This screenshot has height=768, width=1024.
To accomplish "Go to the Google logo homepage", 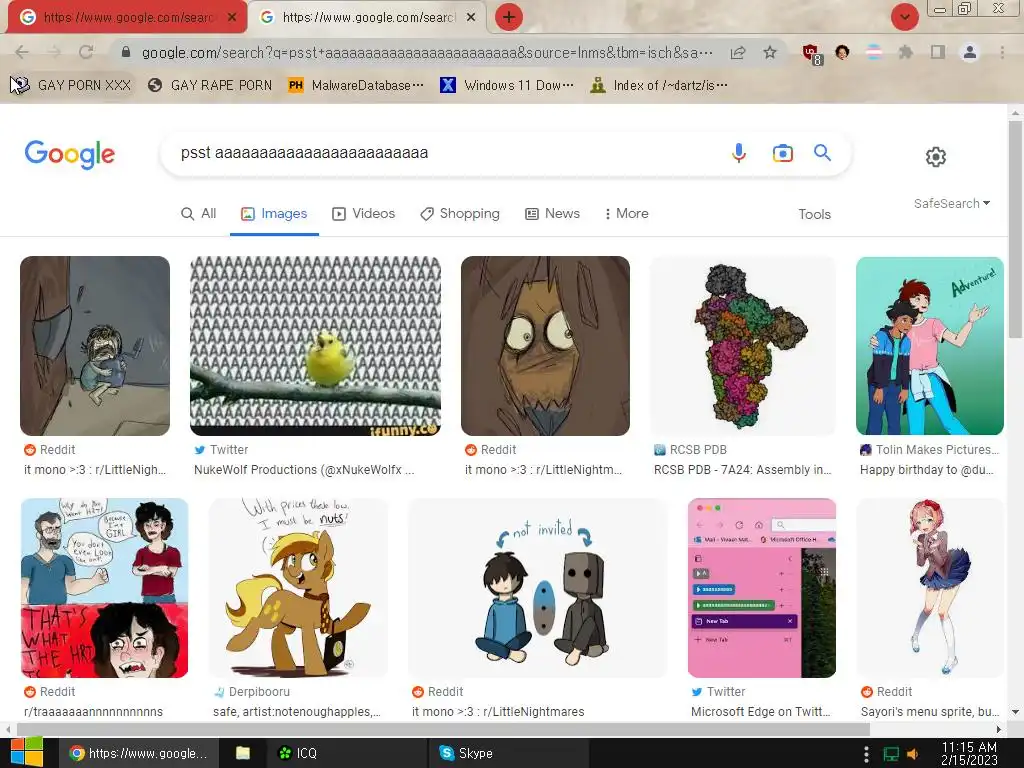I will click(69, 154).
